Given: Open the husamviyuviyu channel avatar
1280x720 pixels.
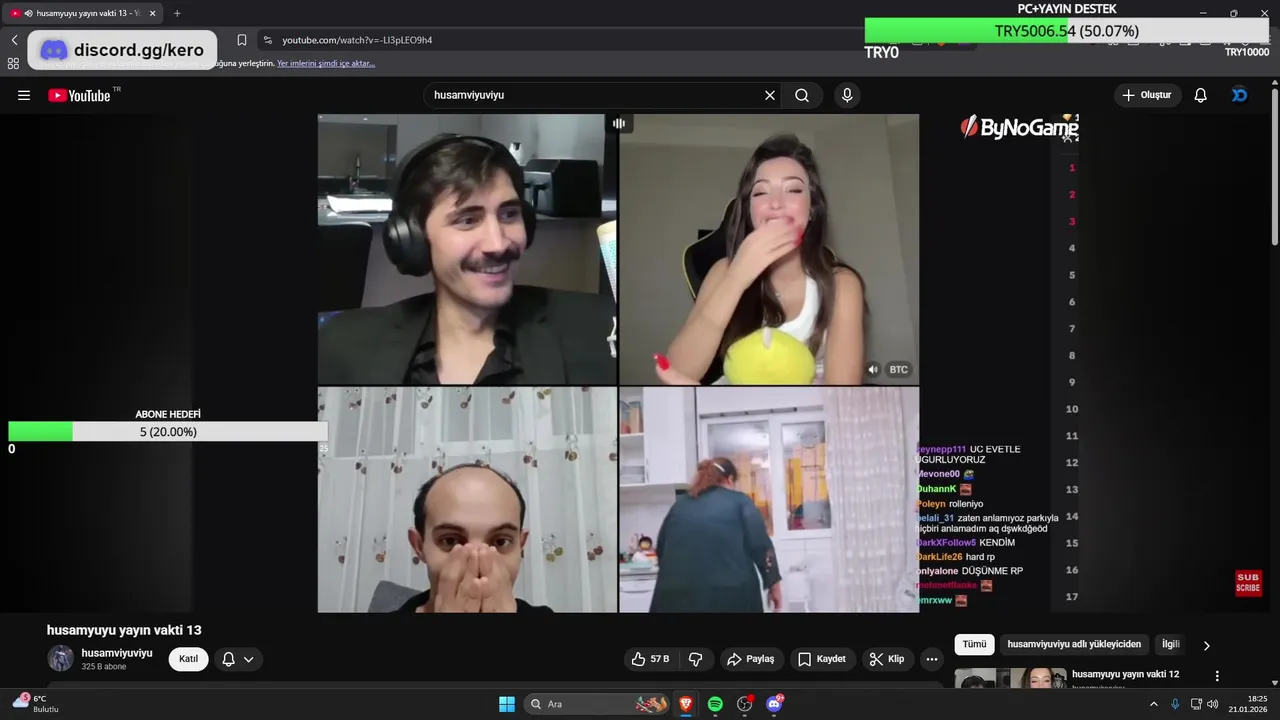Looking at the screenshot, I should (61, 658).
